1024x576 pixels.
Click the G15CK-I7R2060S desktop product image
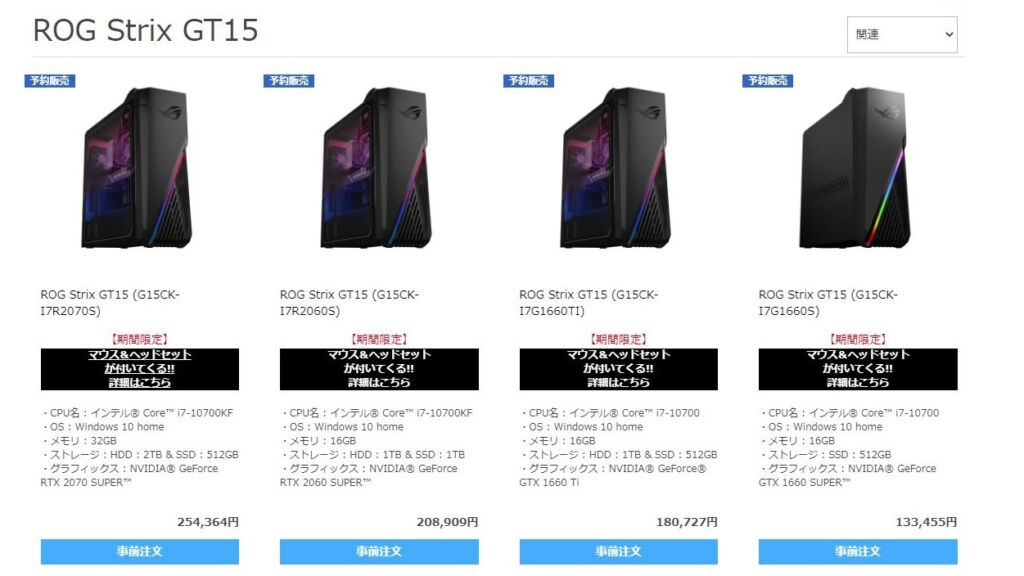pyautogui.click(x=377, y=168)
